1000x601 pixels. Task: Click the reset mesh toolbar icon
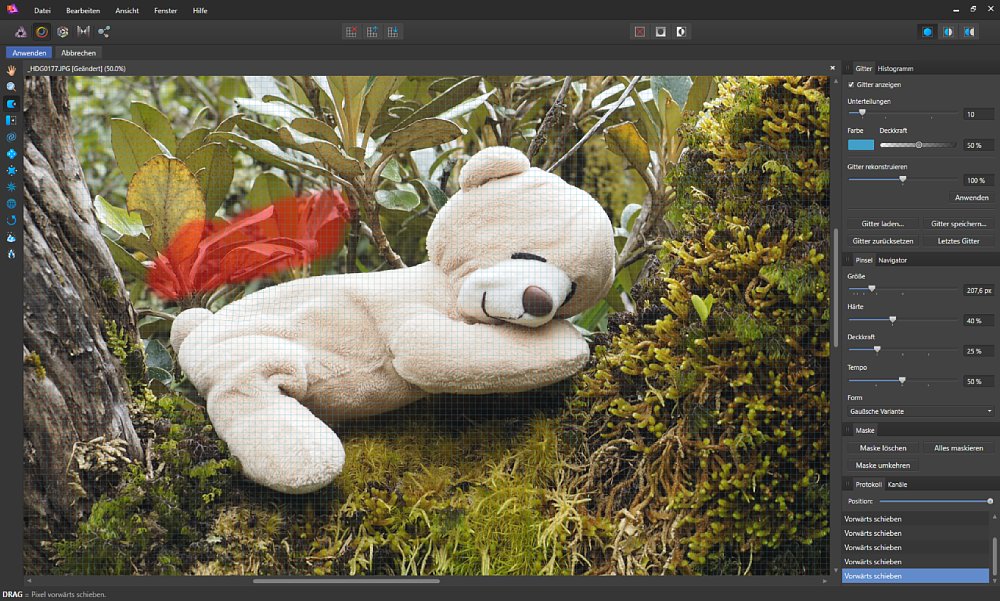351,32
